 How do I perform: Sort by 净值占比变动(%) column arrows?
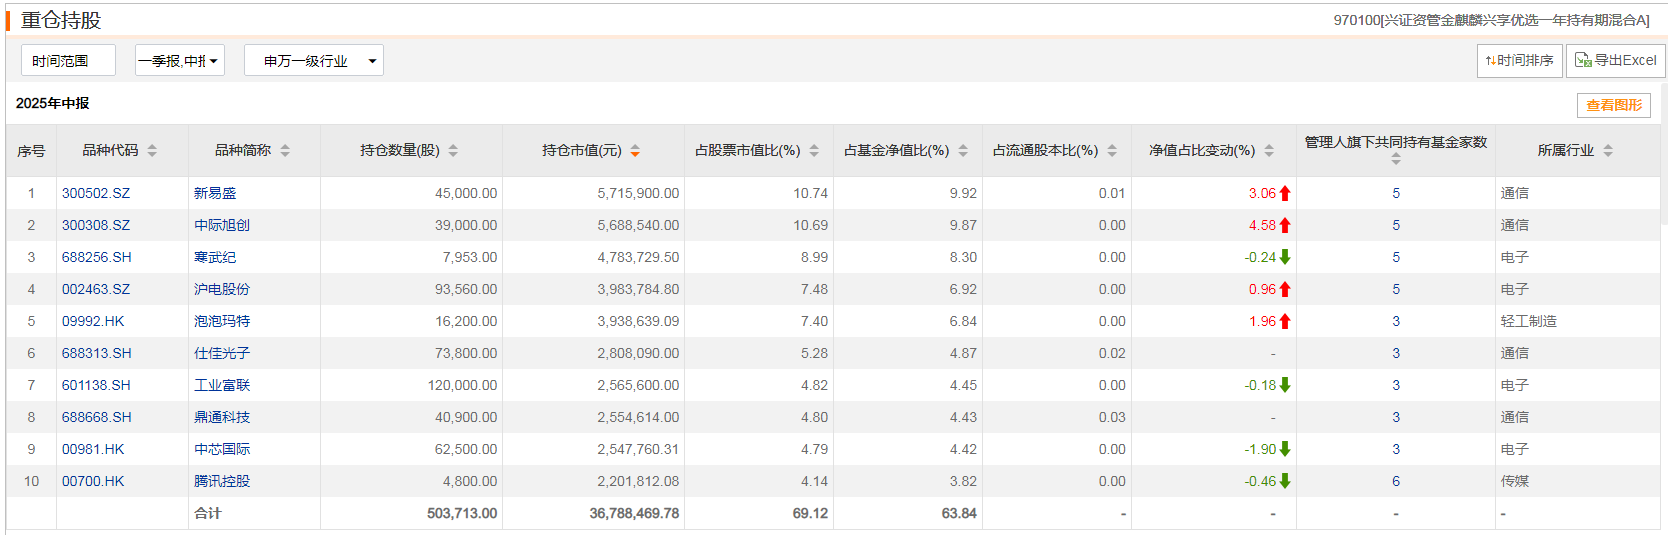click(1269, 151)
